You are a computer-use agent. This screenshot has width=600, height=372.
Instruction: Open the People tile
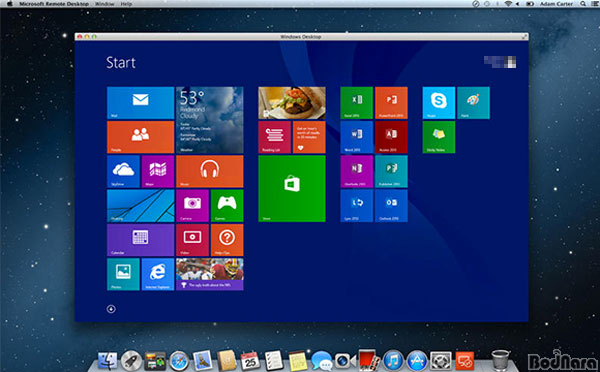140,137
